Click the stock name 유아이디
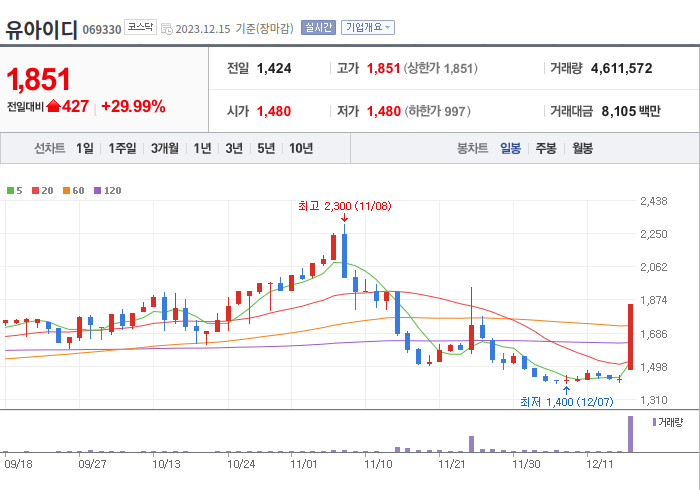 (41, 29)
